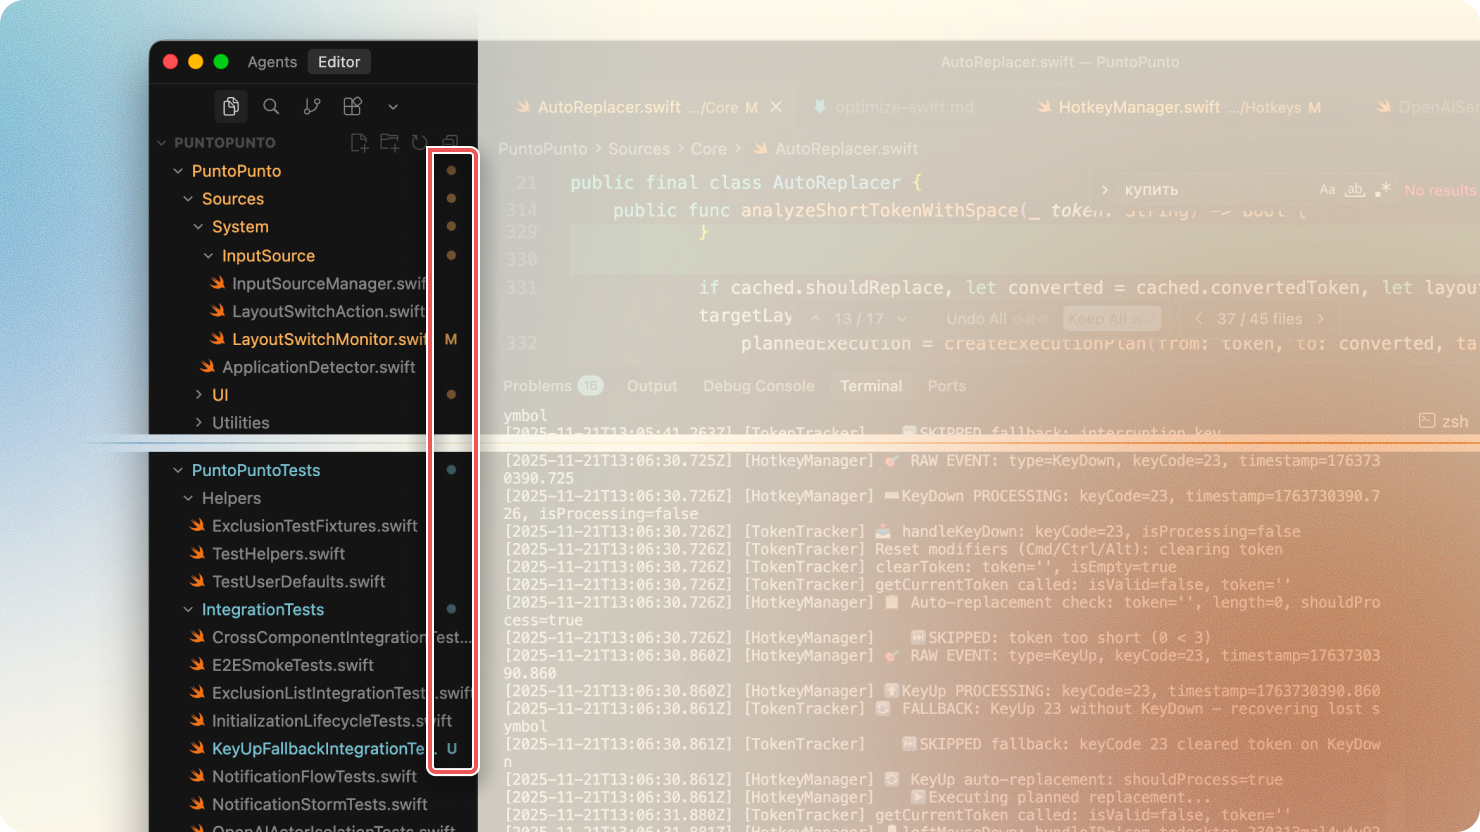Open the additional views dropdown chevron
The image size is (1480, 832).
[x=393, y=106]
